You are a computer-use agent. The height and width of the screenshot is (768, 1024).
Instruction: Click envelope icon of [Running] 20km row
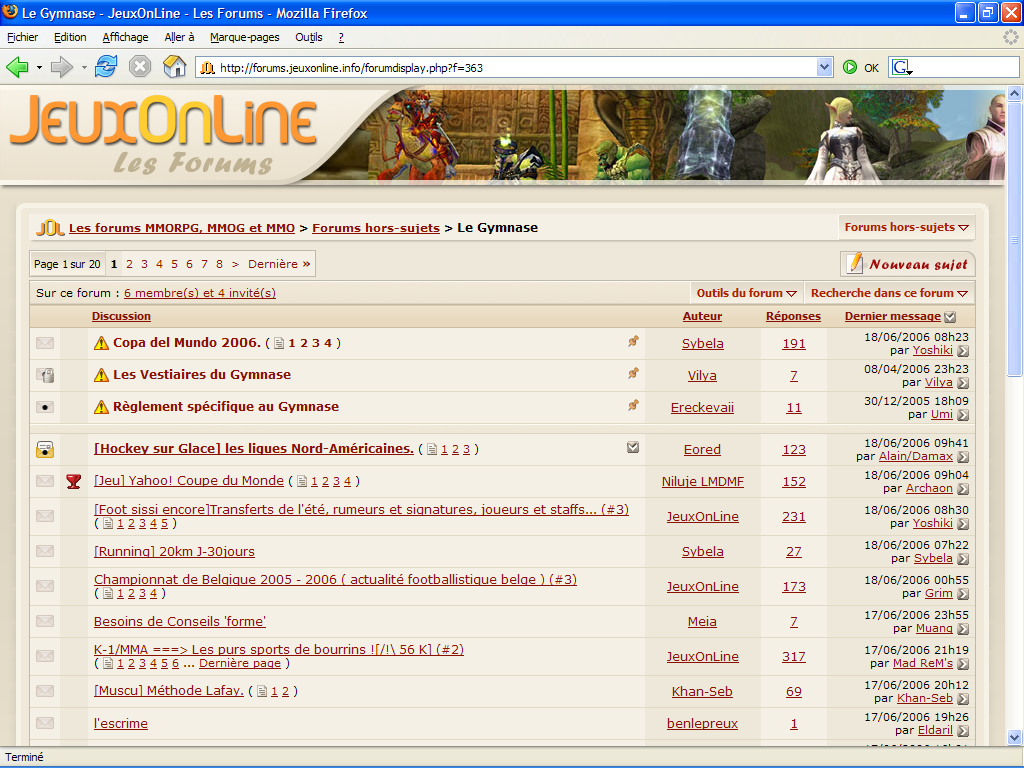45,551
